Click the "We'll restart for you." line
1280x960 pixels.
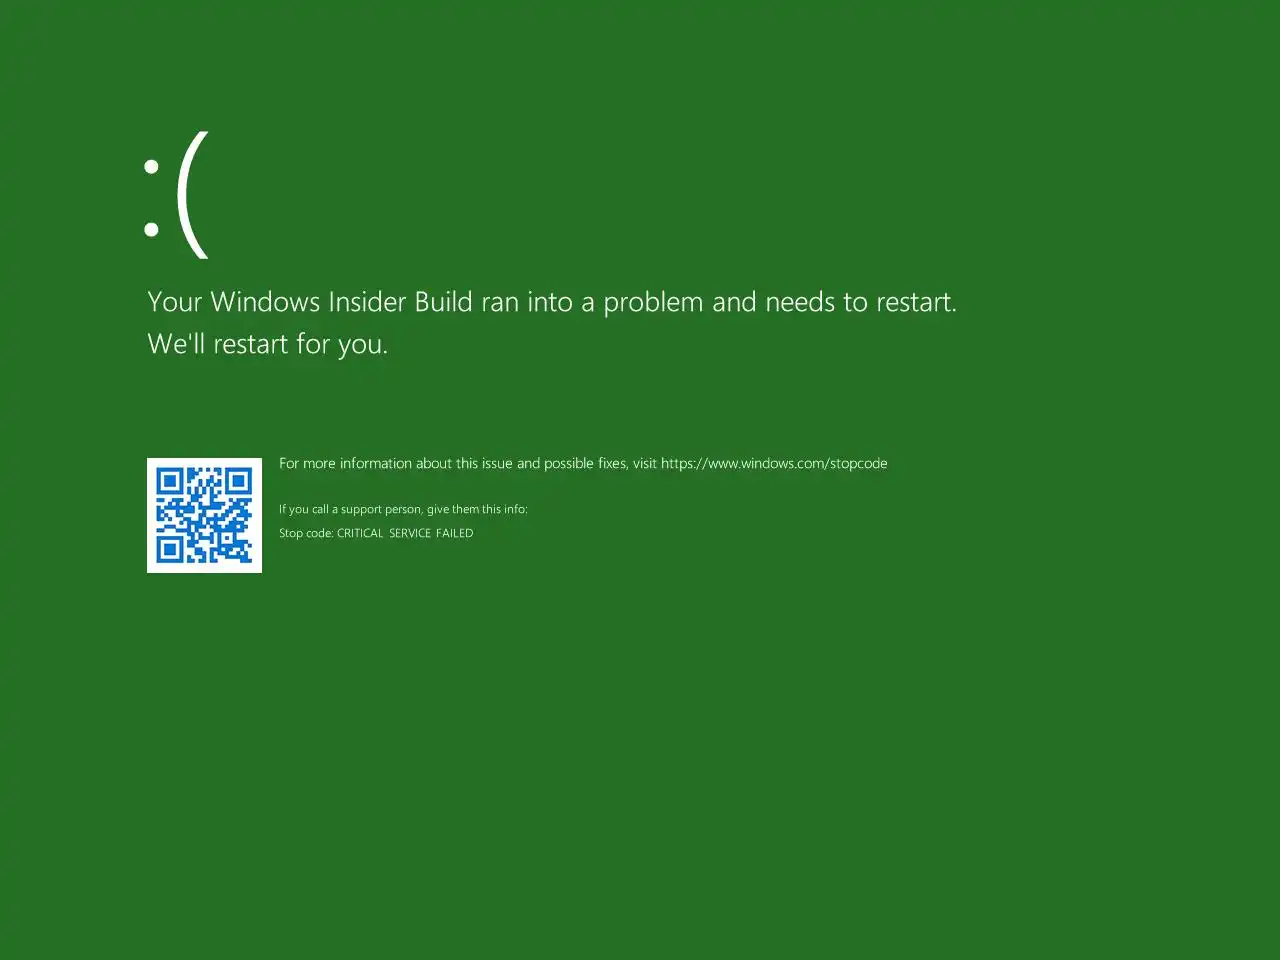[267, 344]
